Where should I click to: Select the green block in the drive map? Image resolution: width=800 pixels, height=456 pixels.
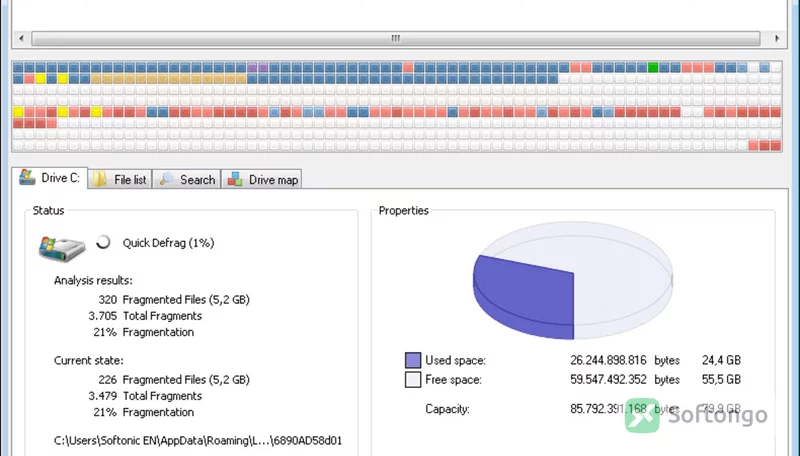pyautogui.click(x=653, y=67)
